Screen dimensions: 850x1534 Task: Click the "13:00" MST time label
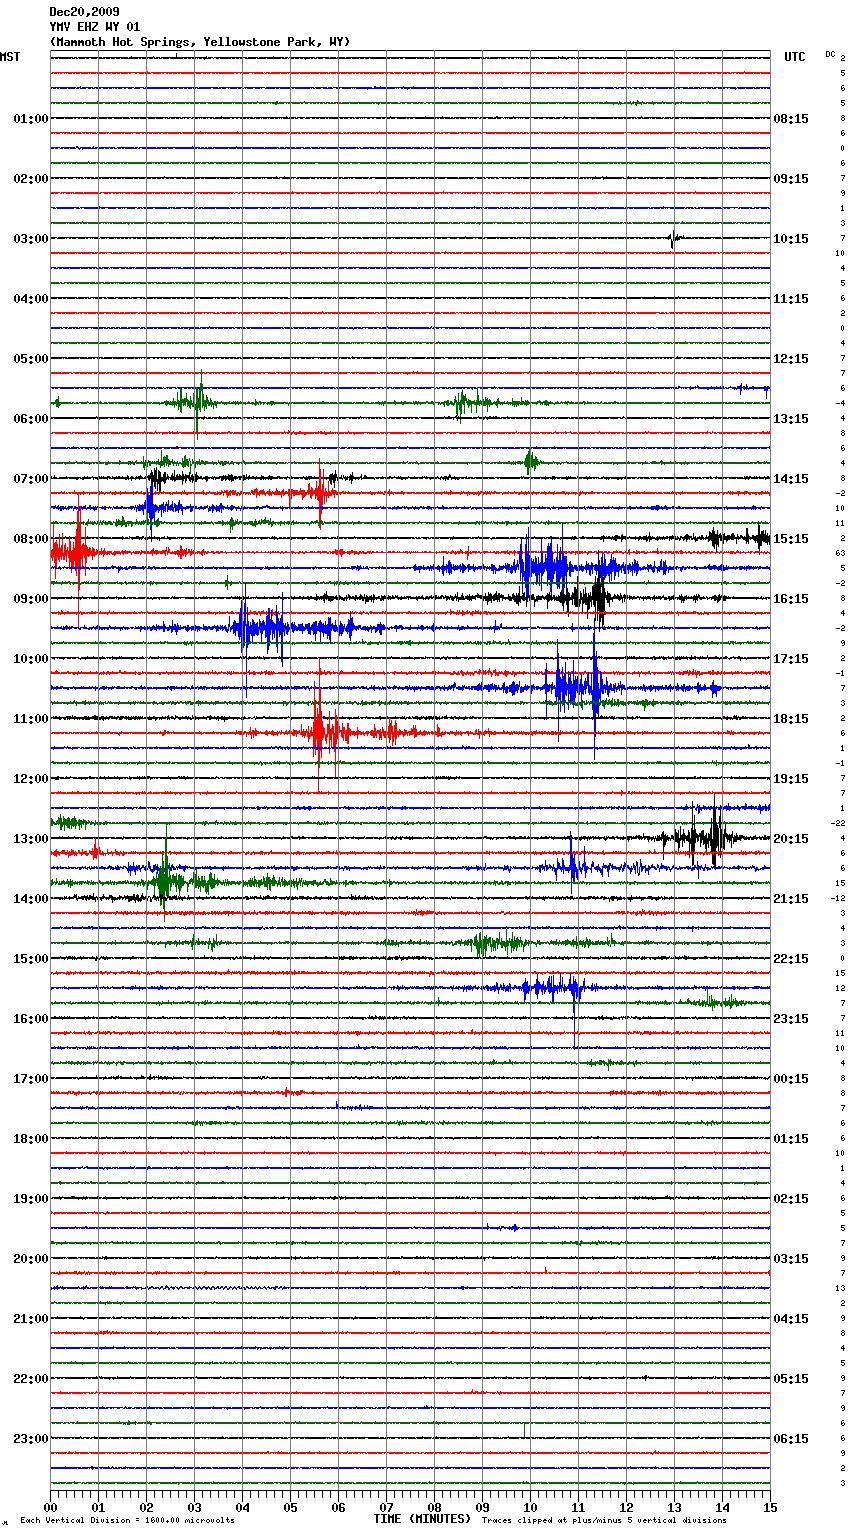click(x=31, y=839)
